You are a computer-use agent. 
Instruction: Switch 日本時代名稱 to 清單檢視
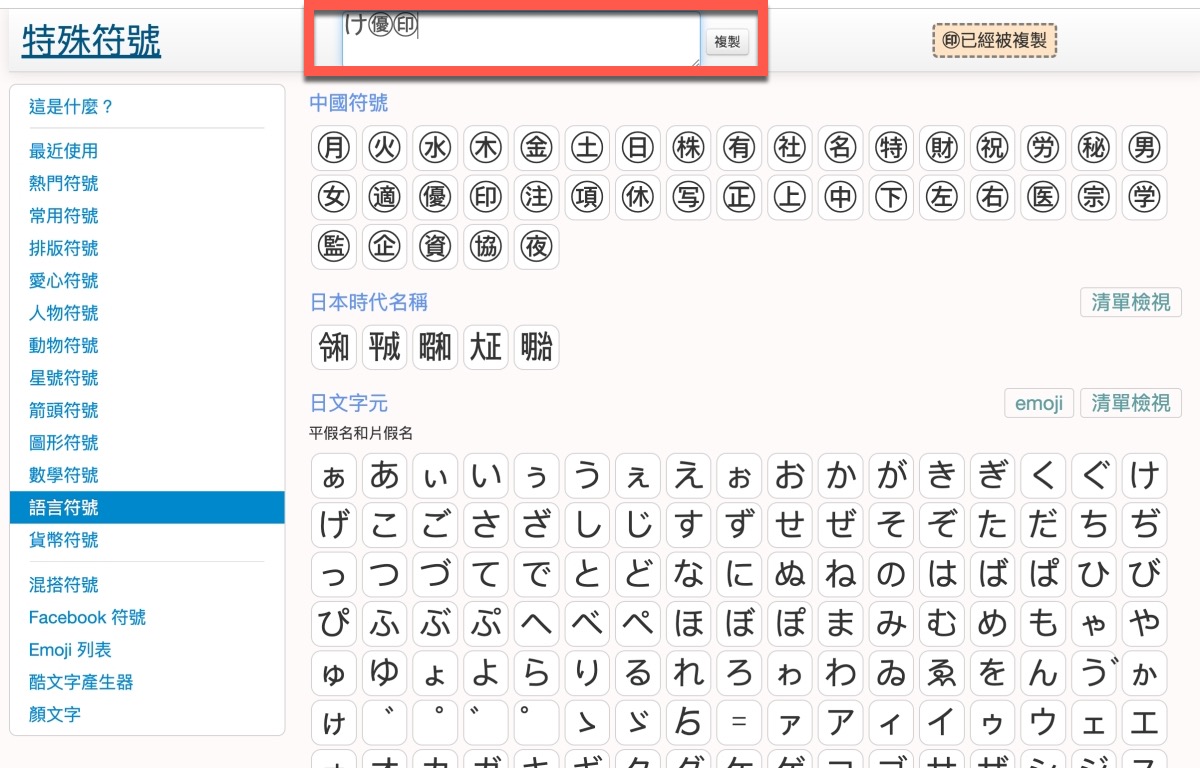coord(1130,302)
